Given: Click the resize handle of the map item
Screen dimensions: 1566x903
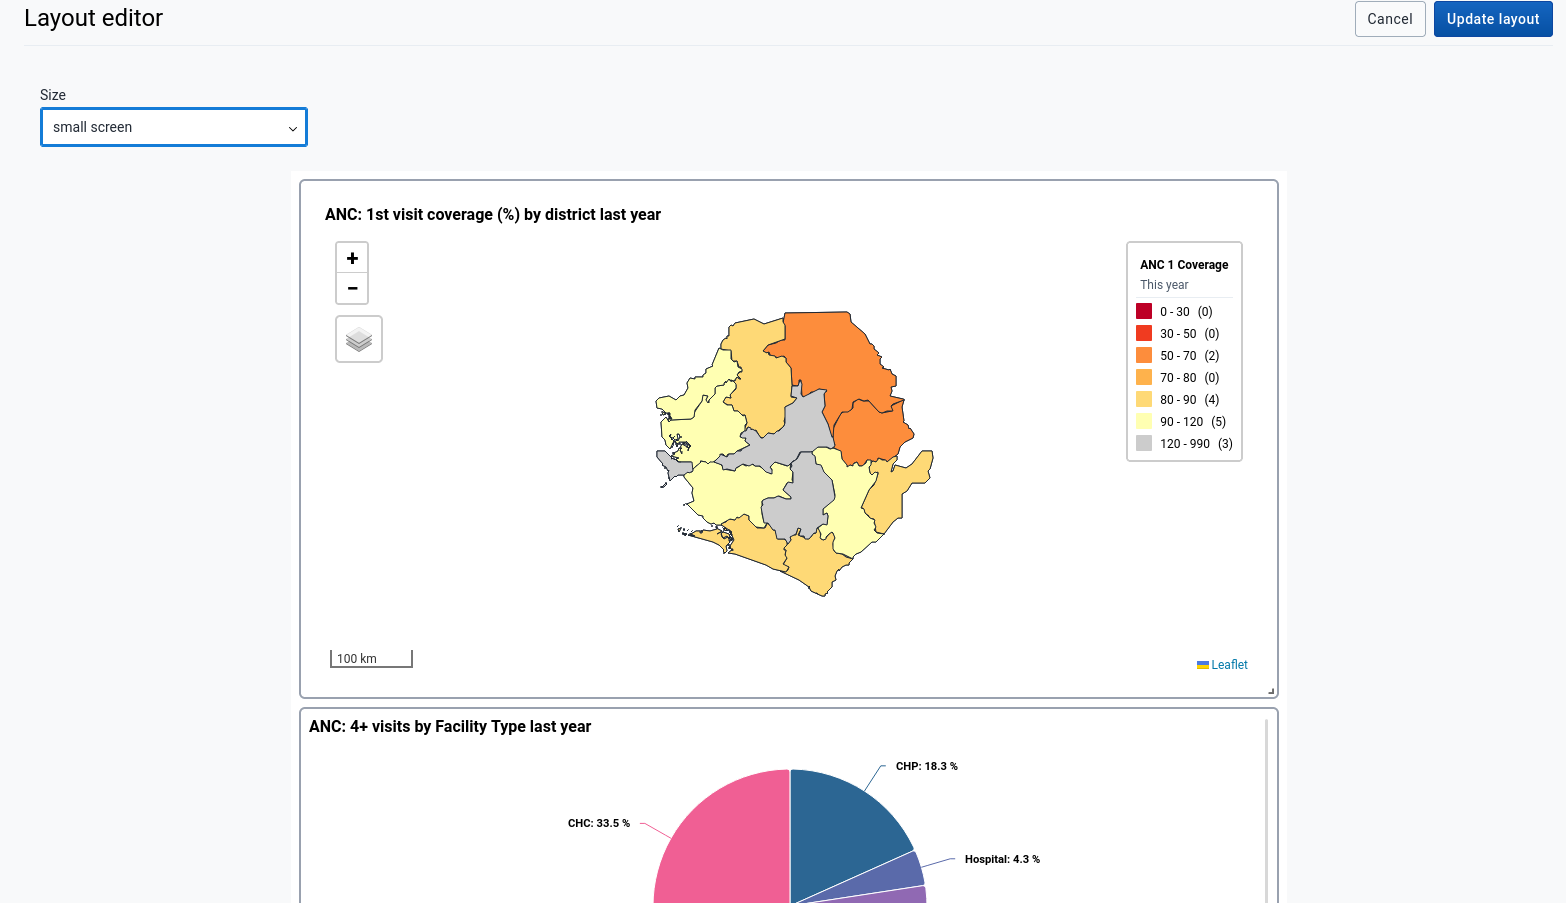Looking at the screenshot, I should 1271,691.
